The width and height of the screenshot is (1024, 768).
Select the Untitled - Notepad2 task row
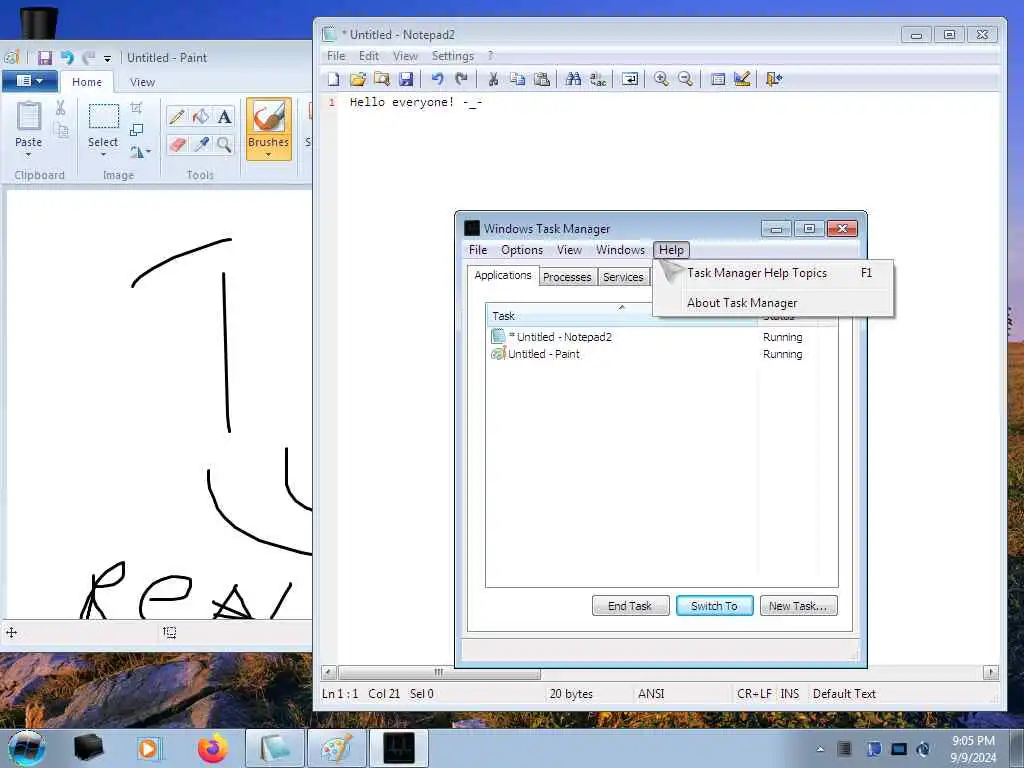click(x=662, y=337)
